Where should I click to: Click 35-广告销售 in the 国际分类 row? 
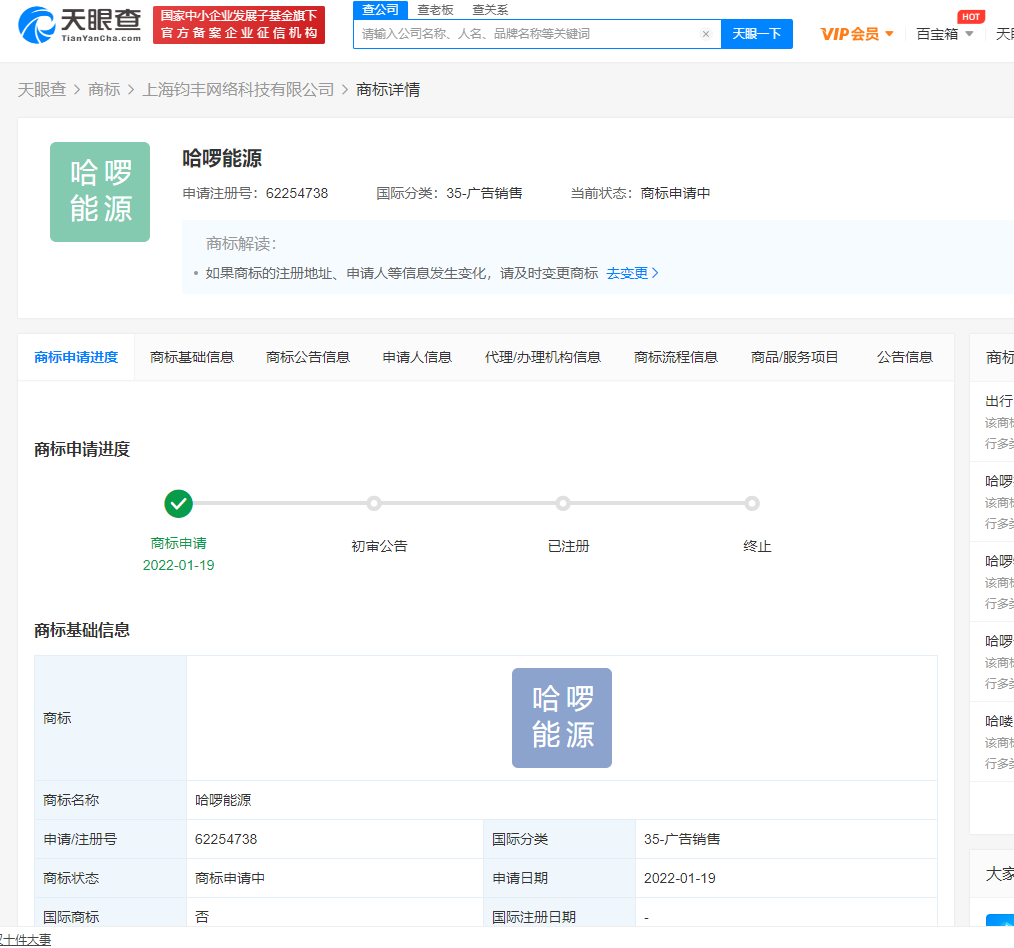click(682, 839)
